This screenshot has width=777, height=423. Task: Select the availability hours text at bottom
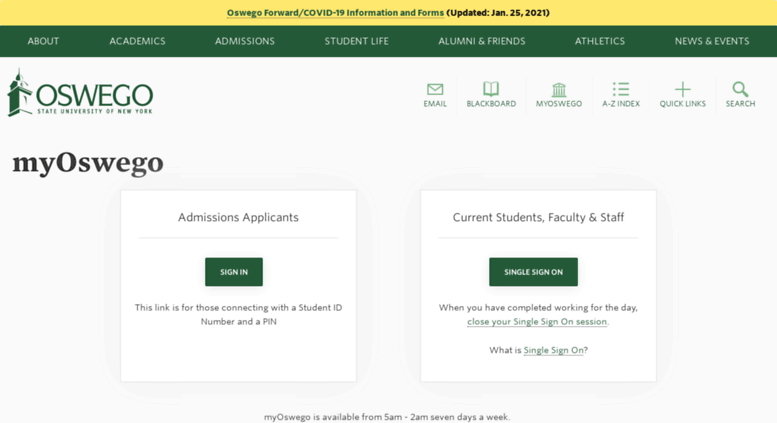coord(387,417)
